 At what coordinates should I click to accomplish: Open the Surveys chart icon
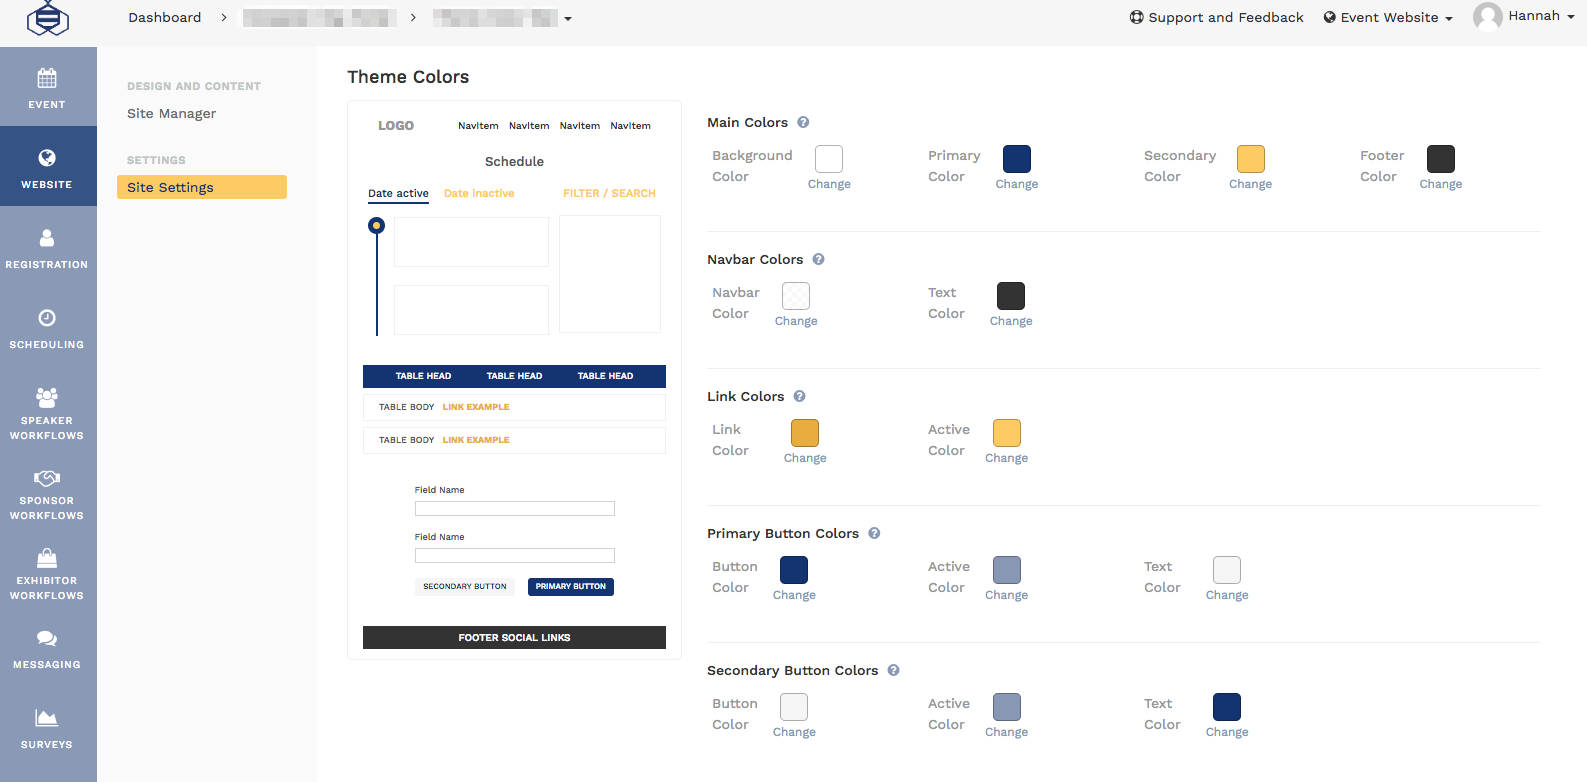coord(47,718)
